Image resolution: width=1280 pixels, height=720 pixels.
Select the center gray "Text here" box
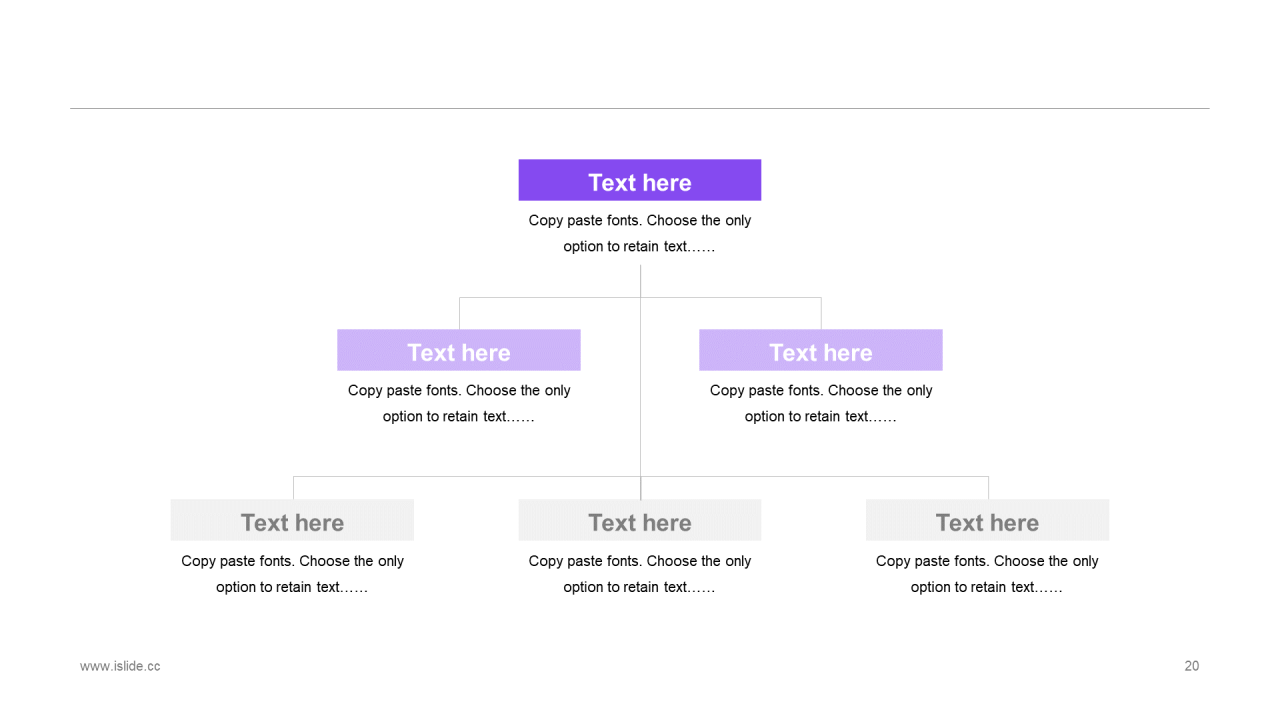pyautogui.click(x=639, y=521)
